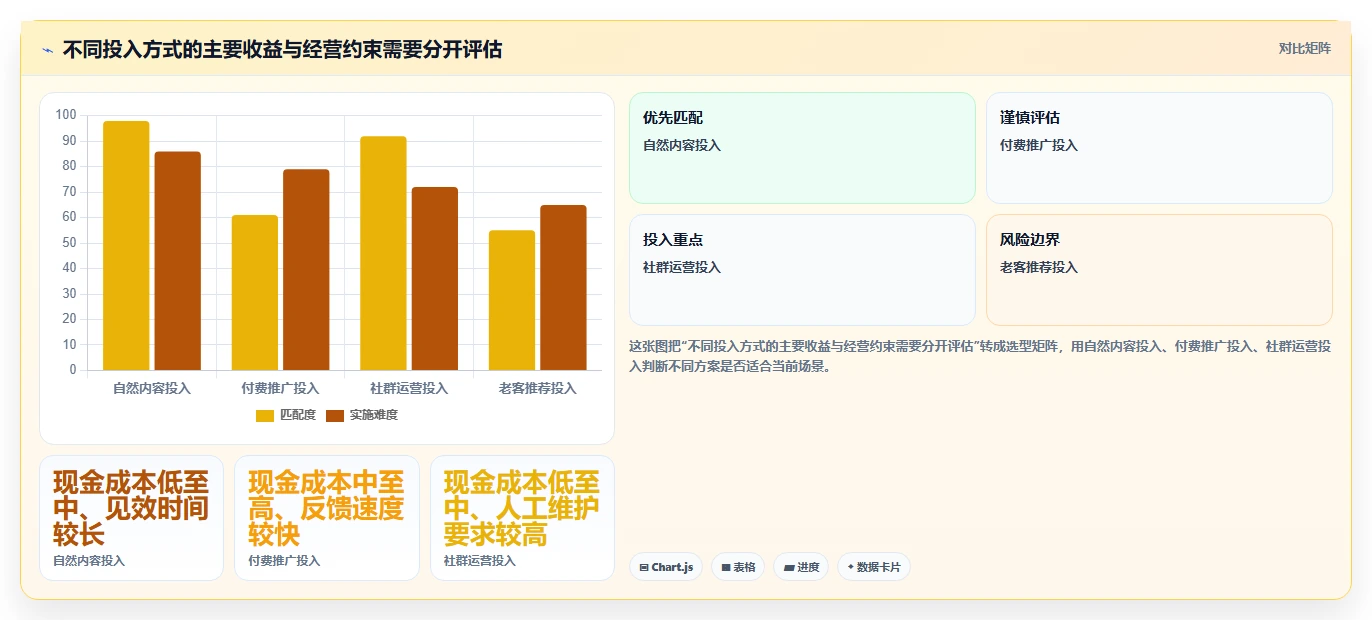Open the 谨慎评估 matrix card
This screenshot has width=1372, height=620.
point(1159,148)
